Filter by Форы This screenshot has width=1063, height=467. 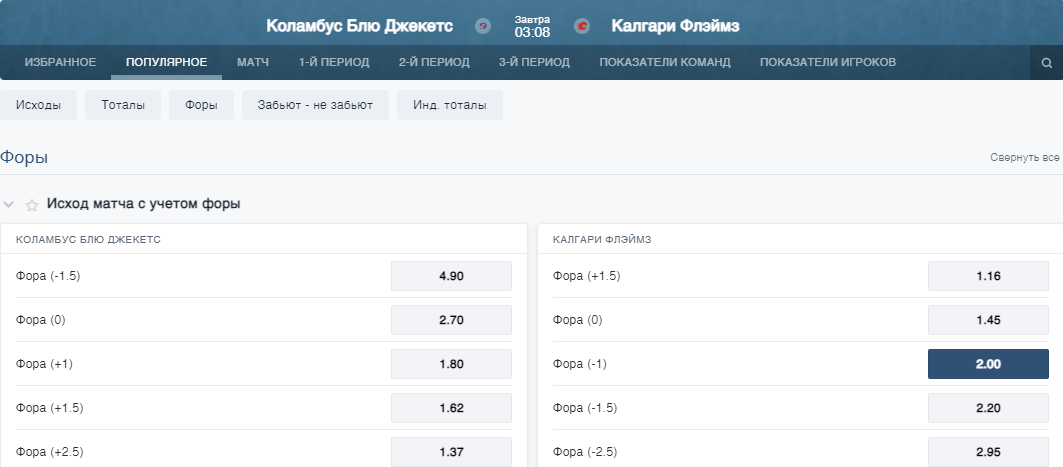pos(201,105)
